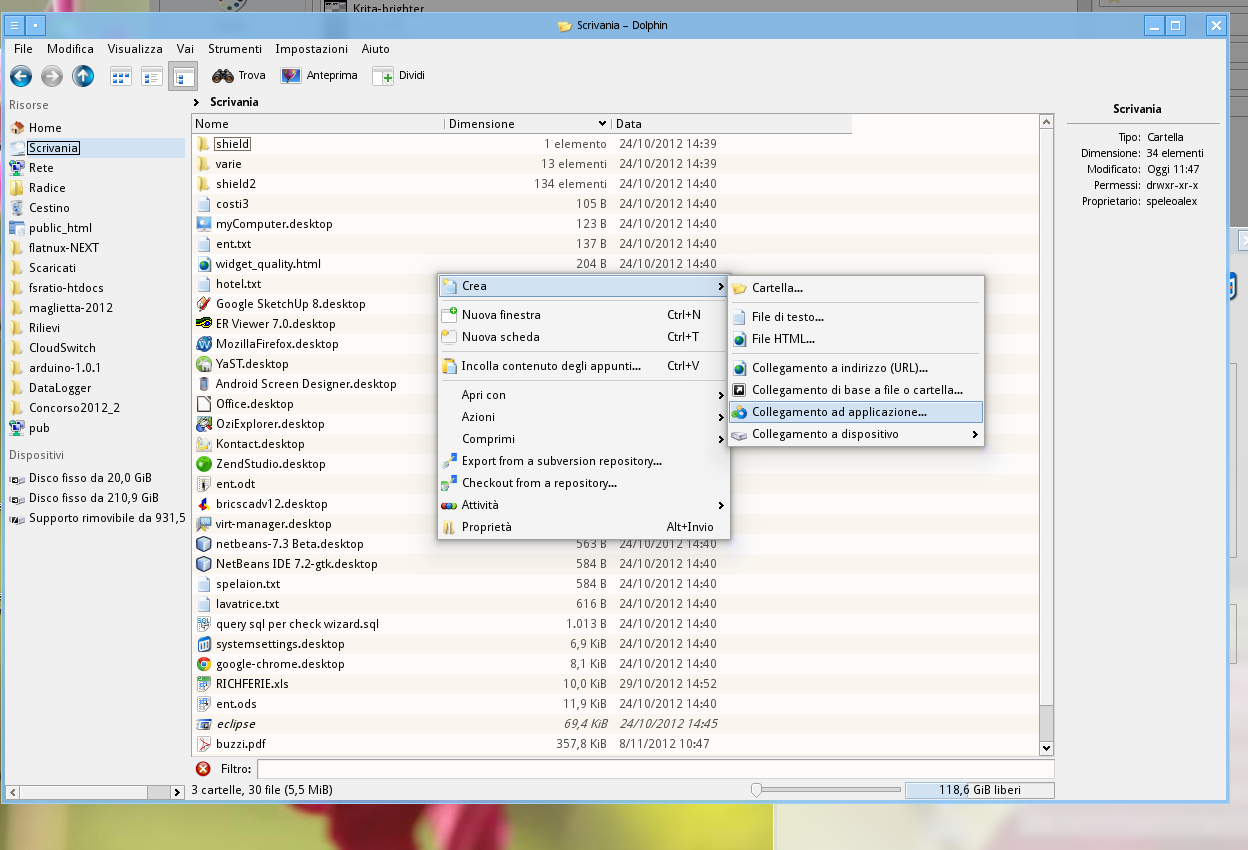The height and width of the screenshot is (850, 1248).
Task: Select the varie folder
Action: (x=229, y=164)
